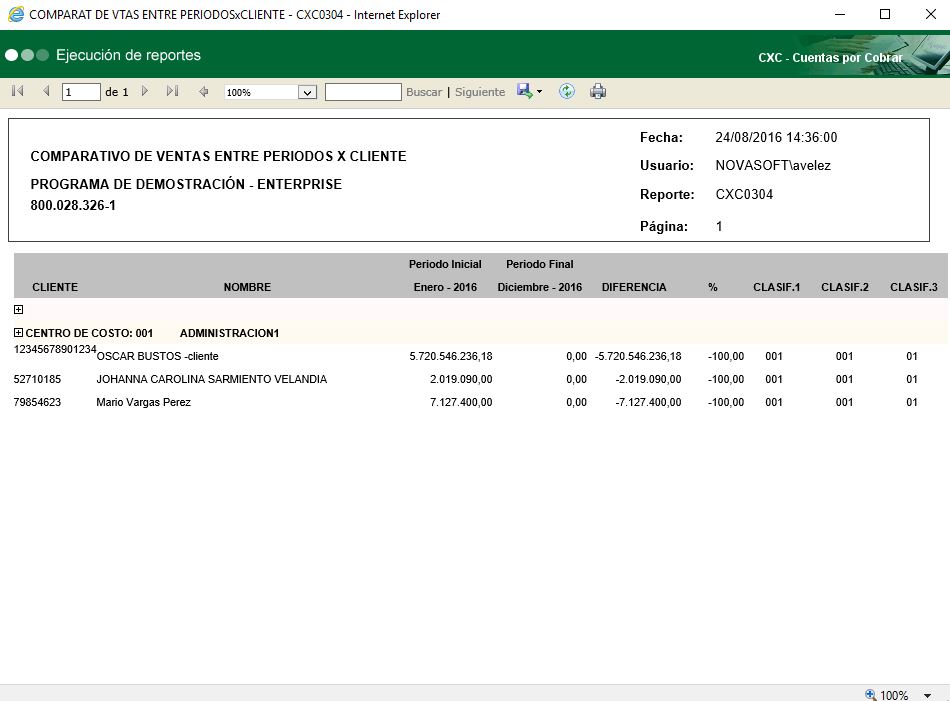Select client Mario Vargas Perez
This screenshot has width=950, height=701.
tap(144, 402)
